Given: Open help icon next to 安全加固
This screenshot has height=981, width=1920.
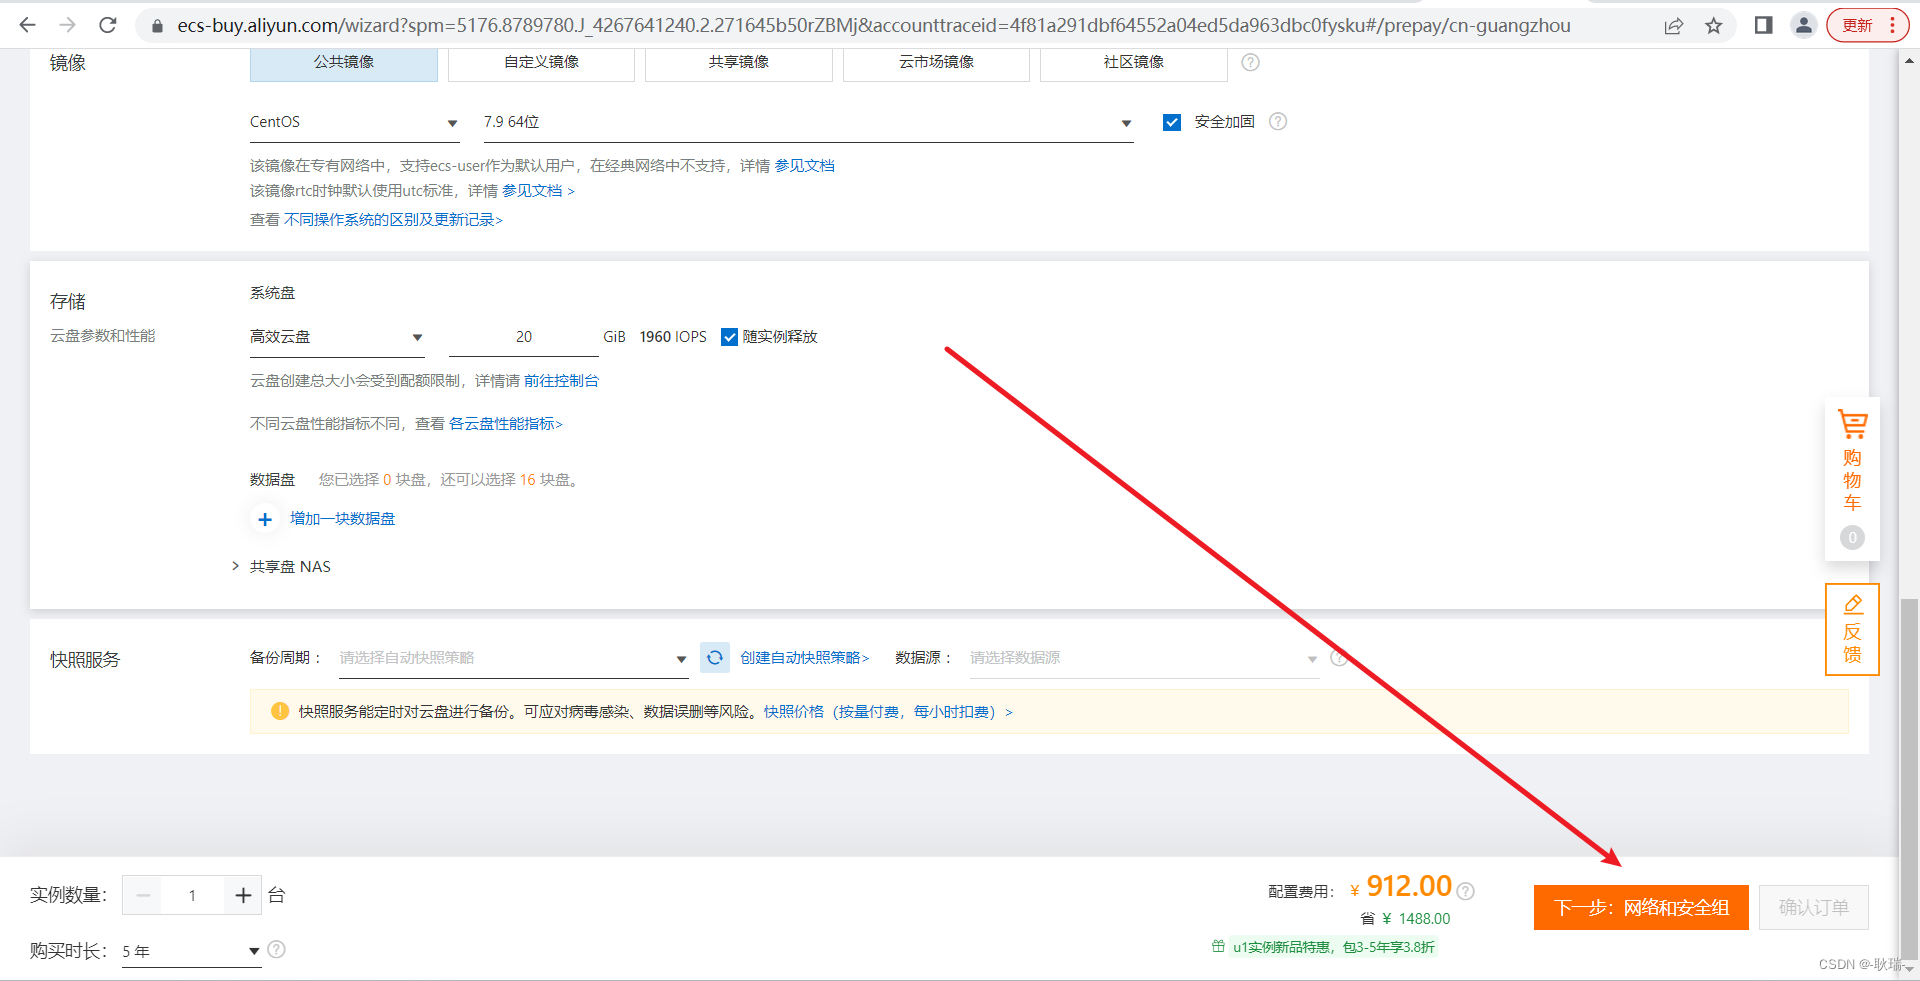Looking at the screenshot, I should click(1278, 122).
